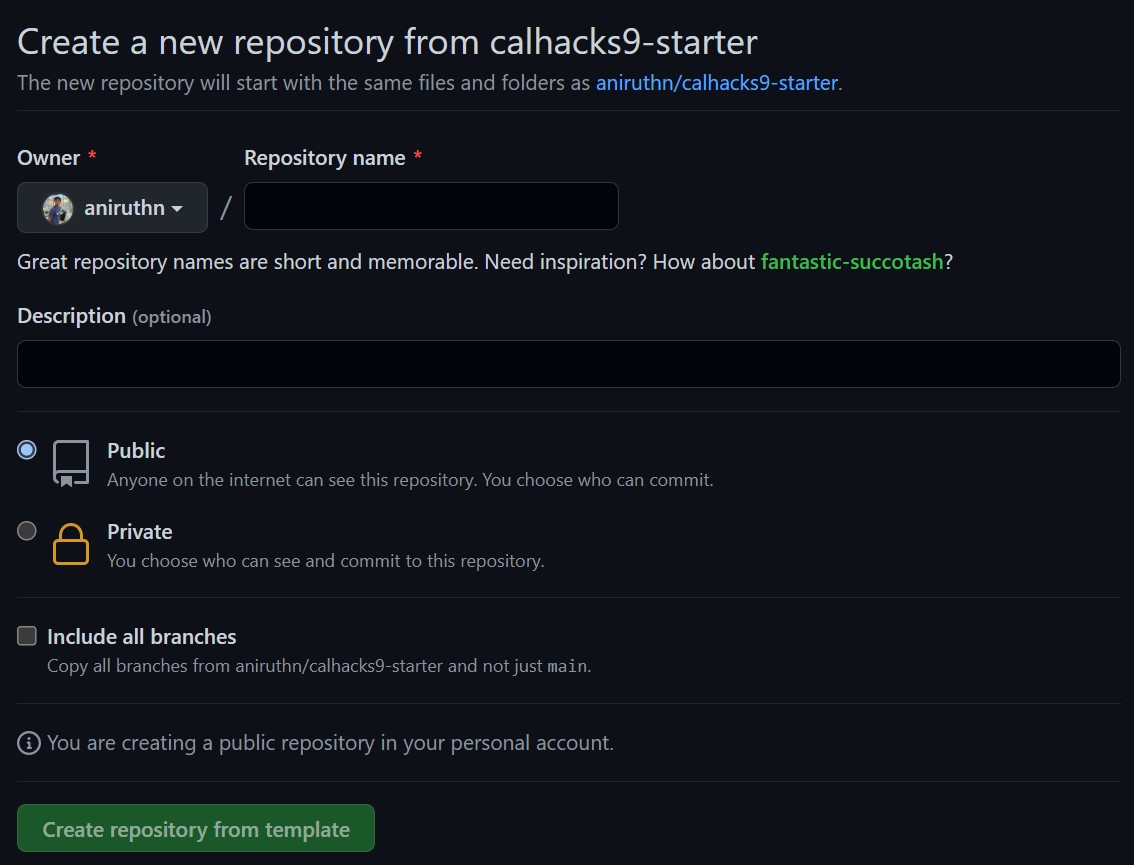Click the yellow Private lock icon
Screen dimensions: 1134x865
click(69, 544)
